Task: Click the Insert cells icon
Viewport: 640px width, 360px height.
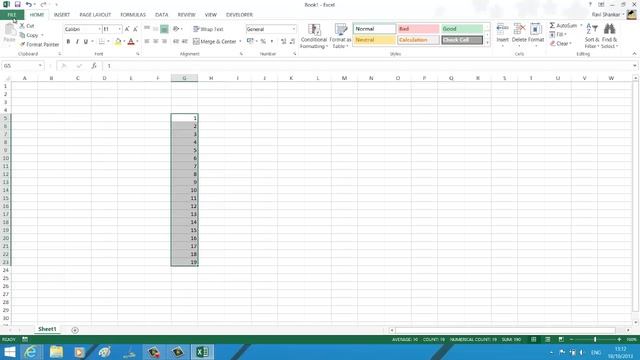Action: [x=502, y=29]
